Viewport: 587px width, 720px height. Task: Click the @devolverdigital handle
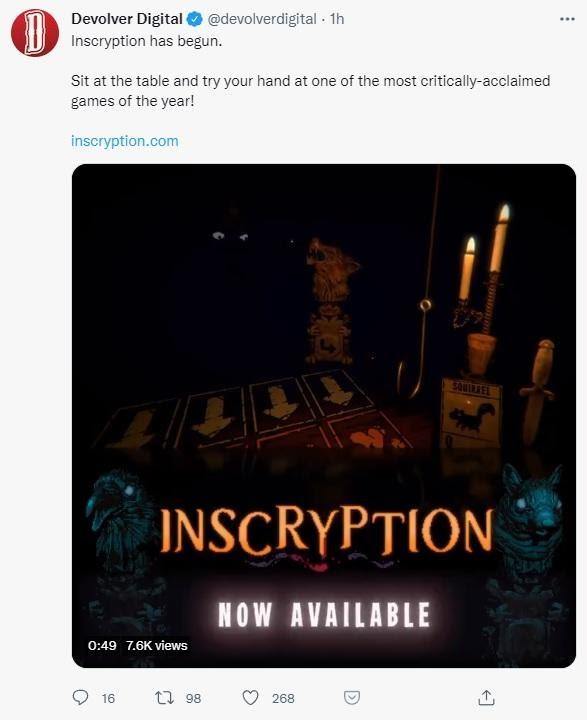[x=262, y=19]
